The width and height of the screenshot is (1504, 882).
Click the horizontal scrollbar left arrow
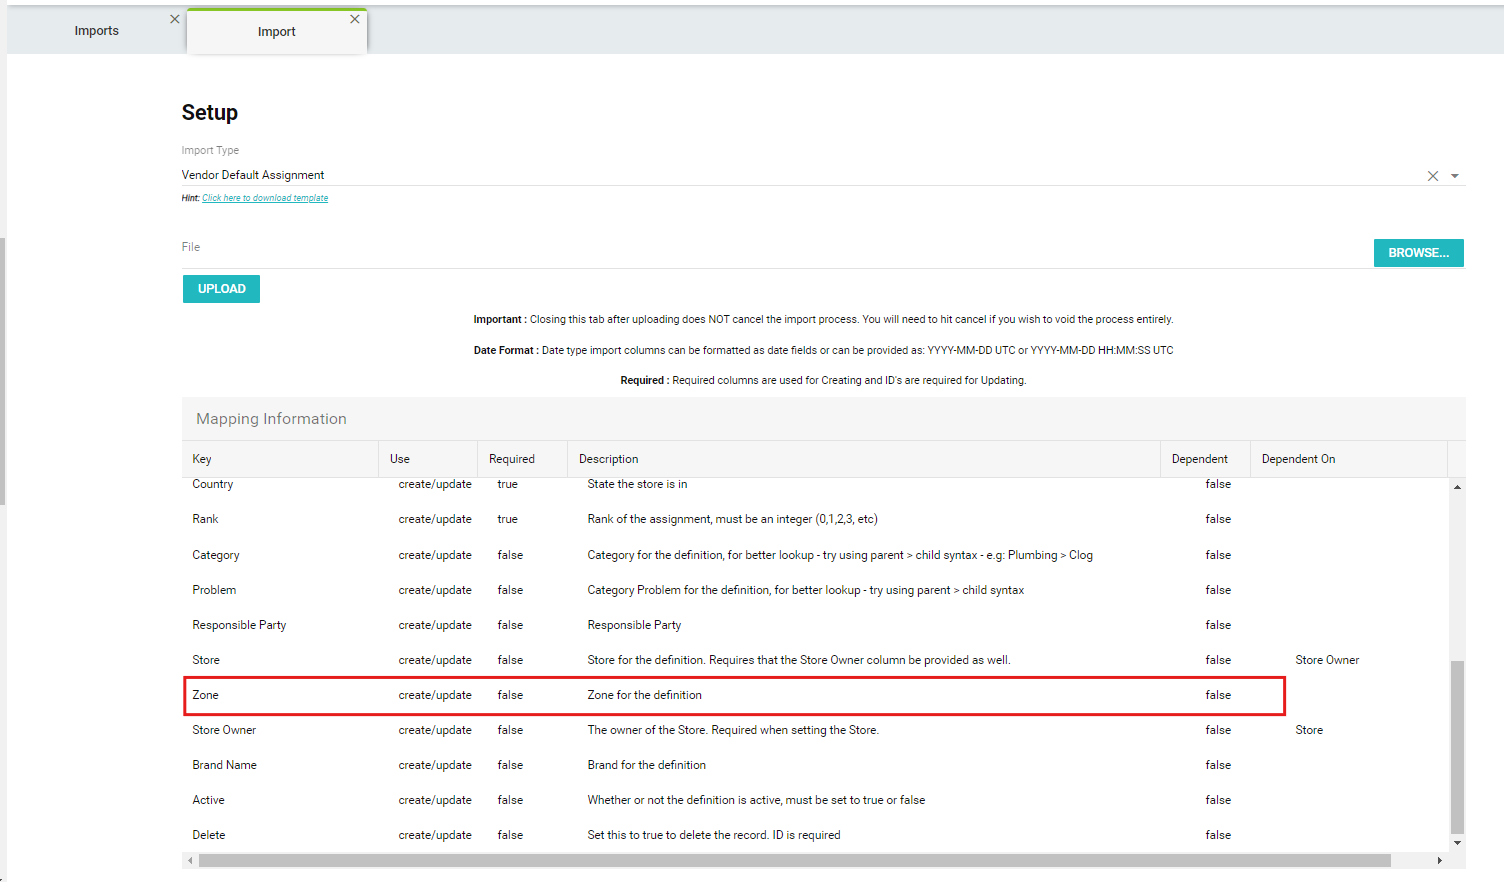[190, 860]
